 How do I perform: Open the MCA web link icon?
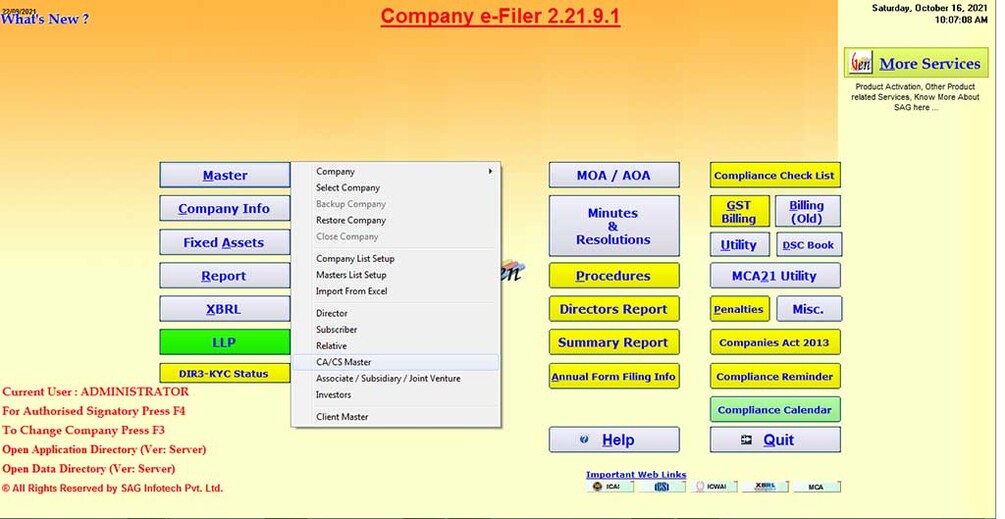[x=817, y=487]
